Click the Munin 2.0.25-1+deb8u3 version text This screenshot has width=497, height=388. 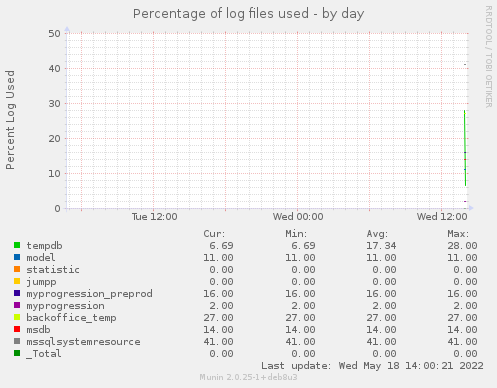(x=248, y=377)
